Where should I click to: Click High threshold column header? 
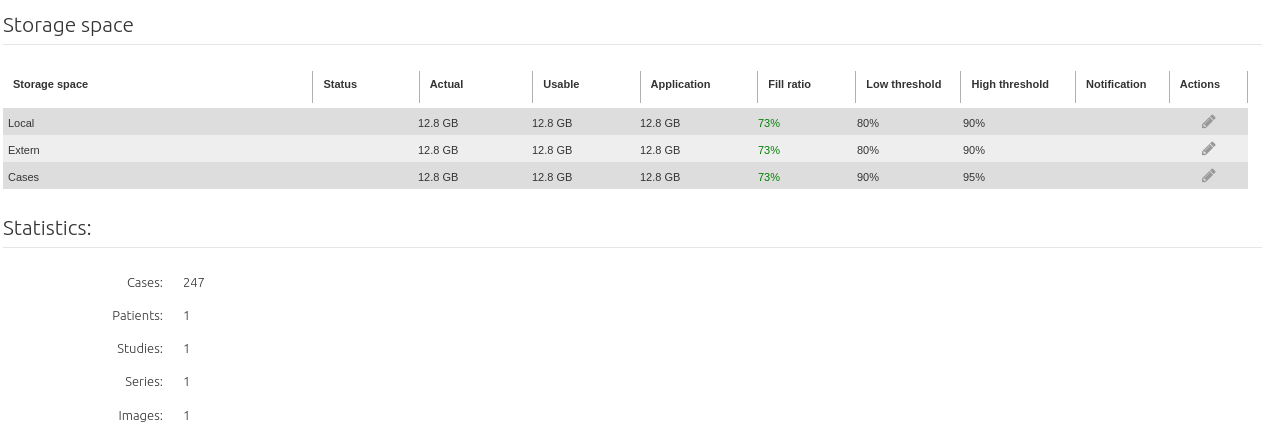(1010, 84)
